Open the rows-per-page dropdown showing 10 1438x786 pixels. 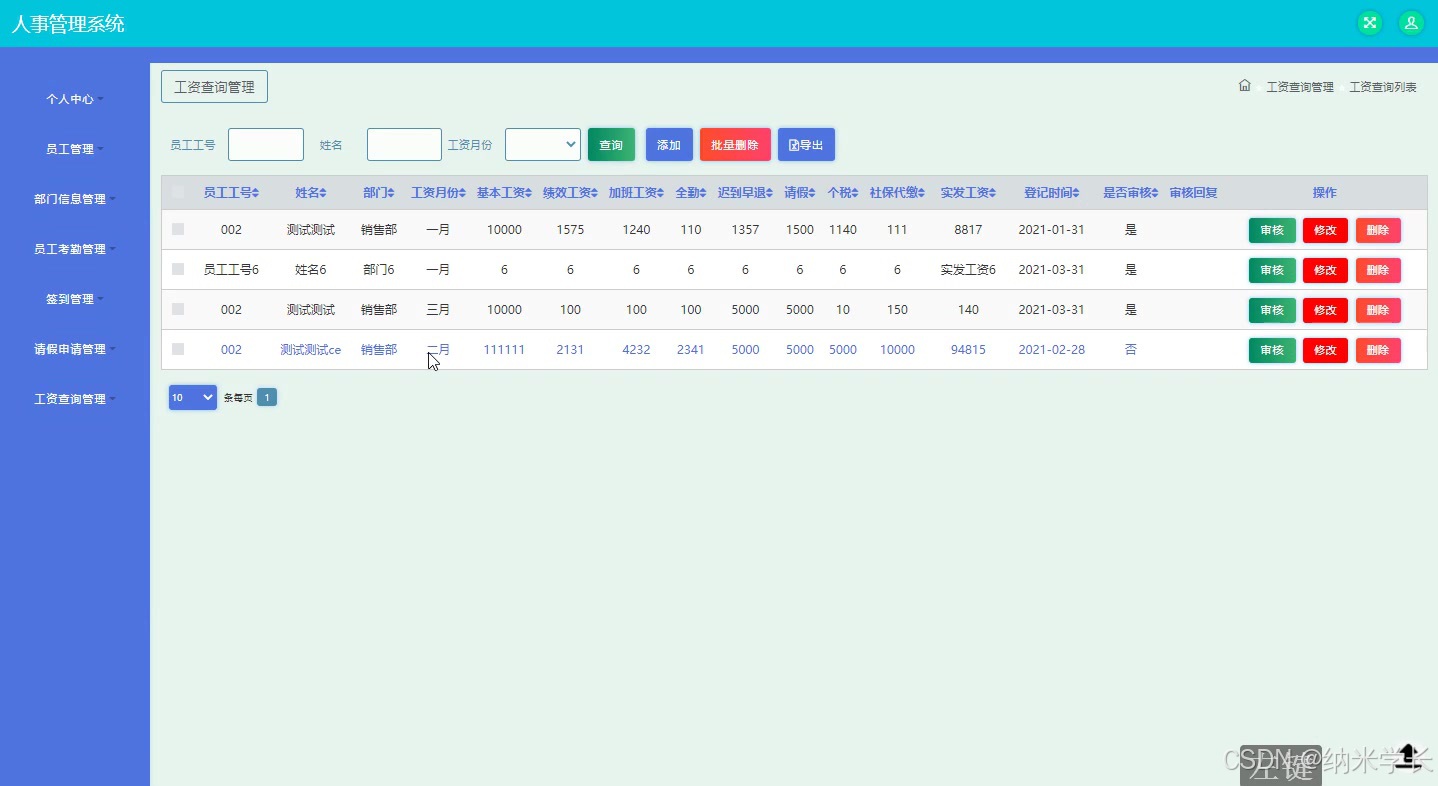click(193, 397)
